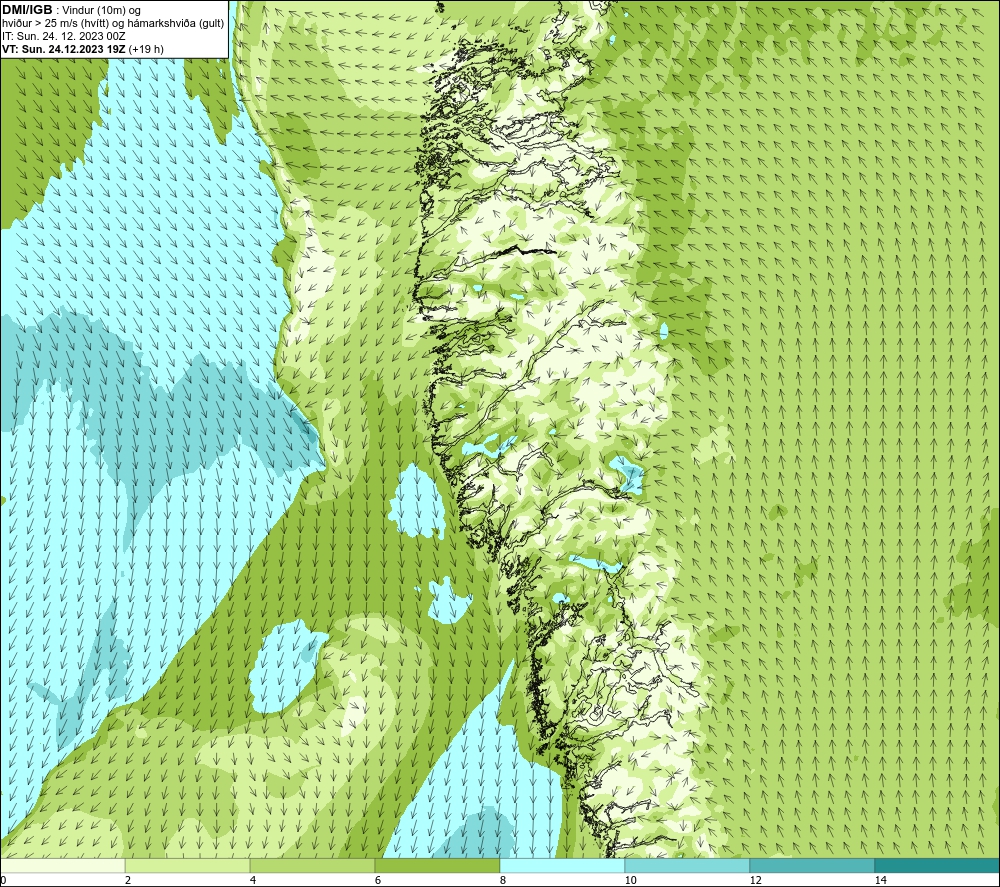Click the 6–8 m/s darker green legend swatch
The width and height of the screenshot is (1000, 887).
(438, 865)
